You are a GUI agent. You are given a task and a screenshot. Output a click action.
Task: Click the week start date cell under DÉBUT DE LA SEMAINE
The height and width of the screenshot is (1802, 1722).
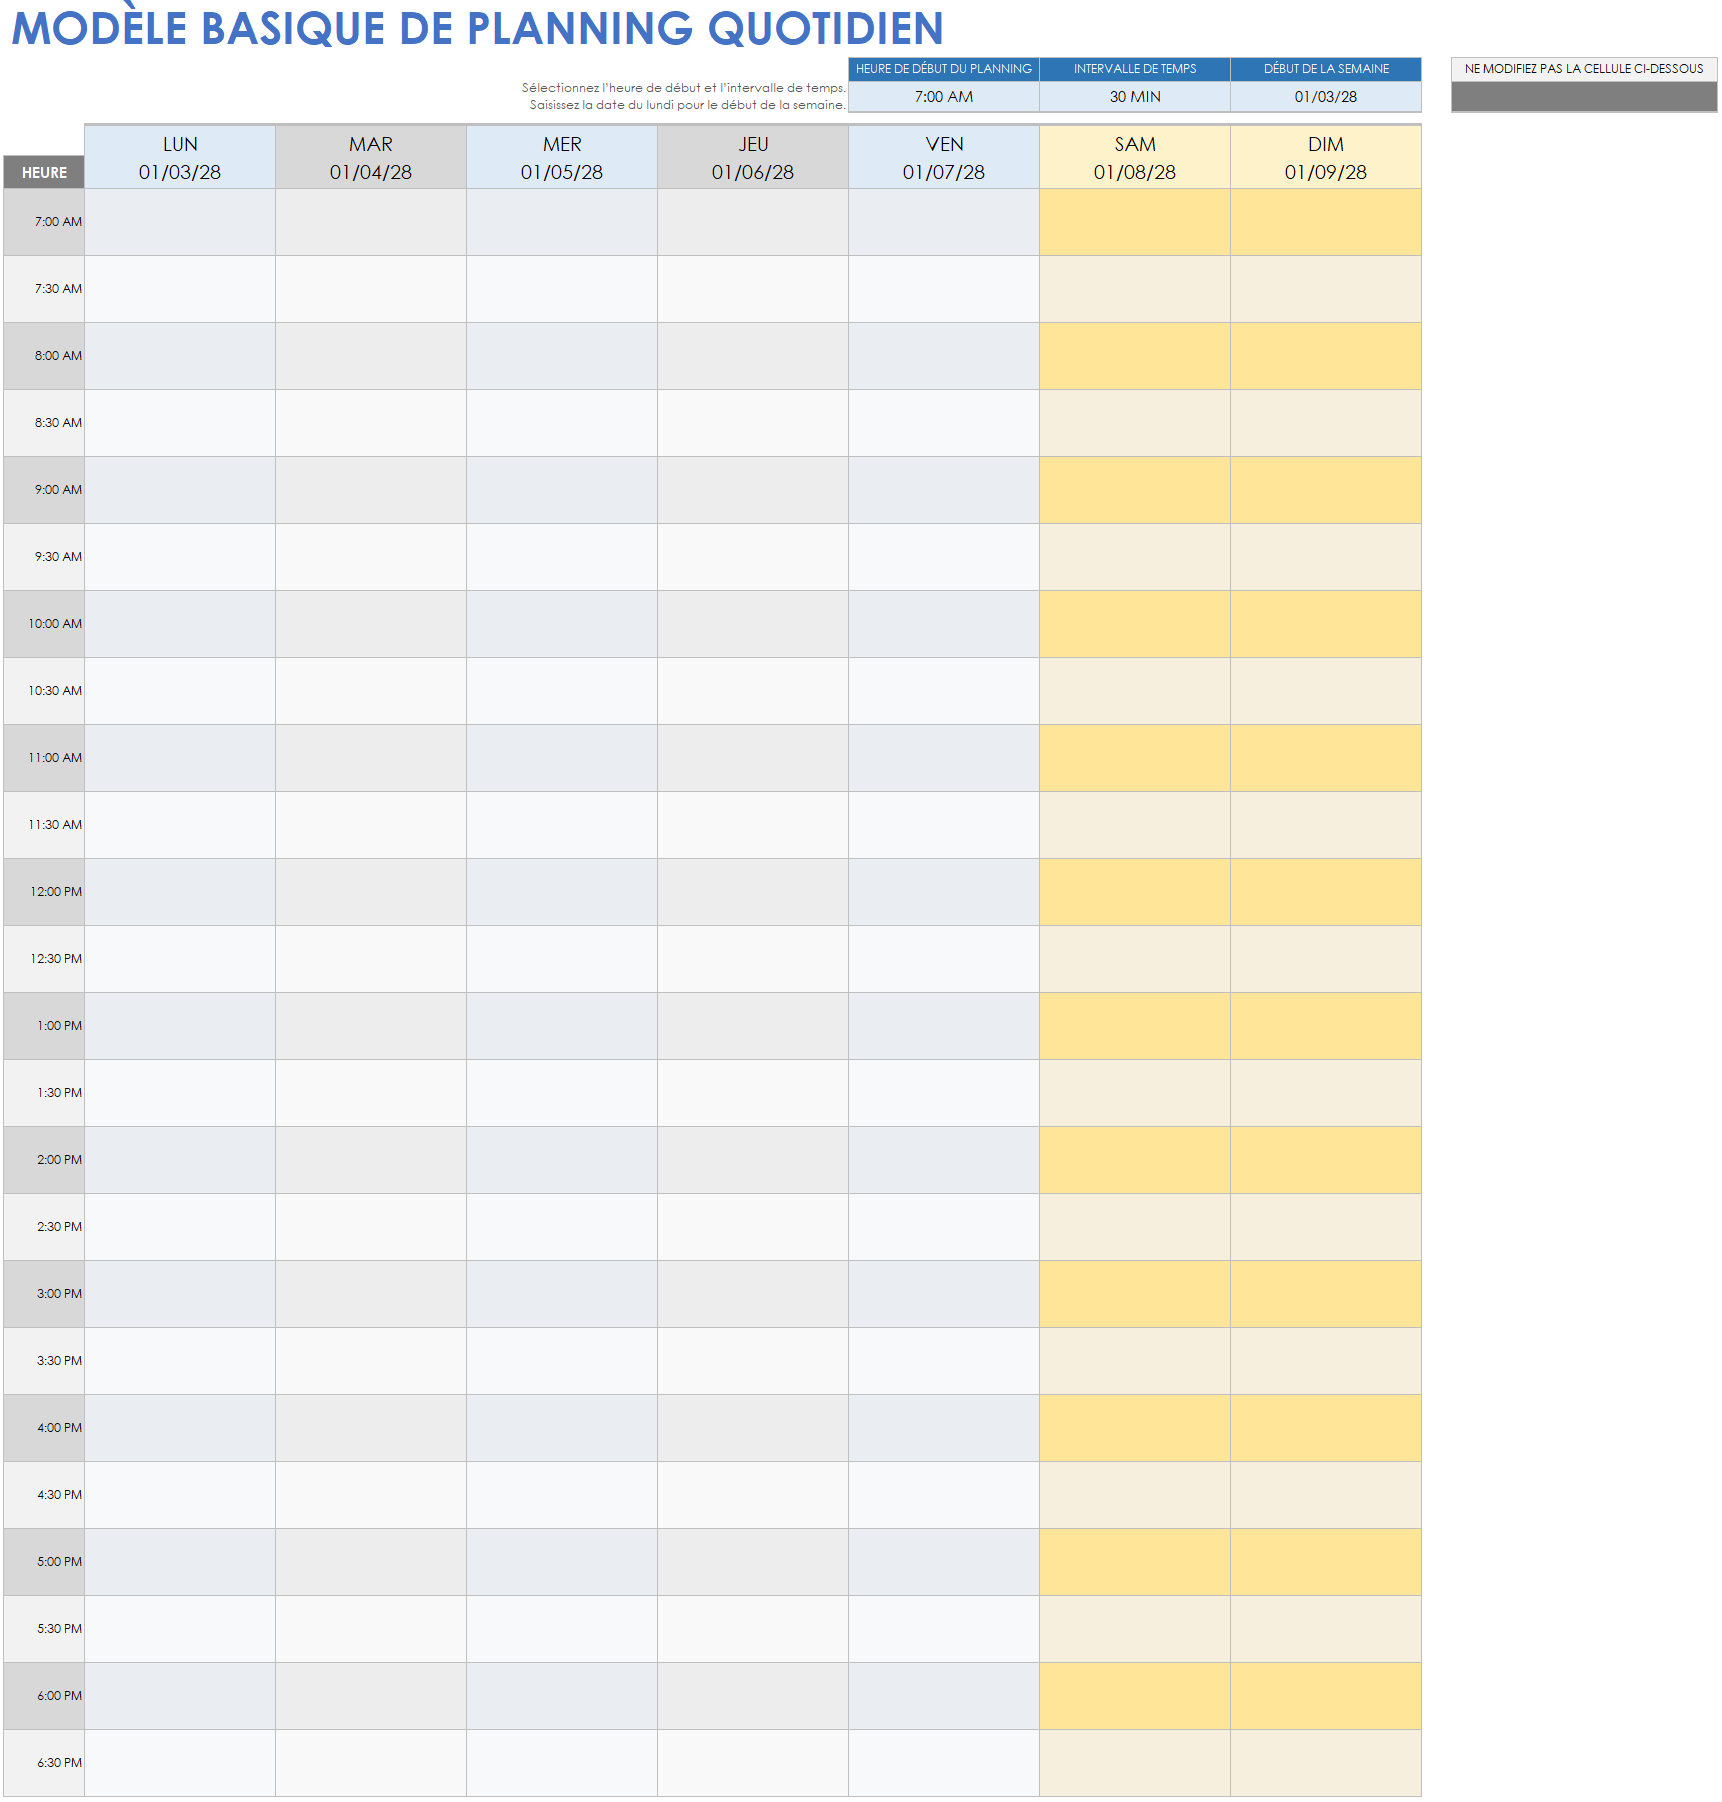point(1325,97)
